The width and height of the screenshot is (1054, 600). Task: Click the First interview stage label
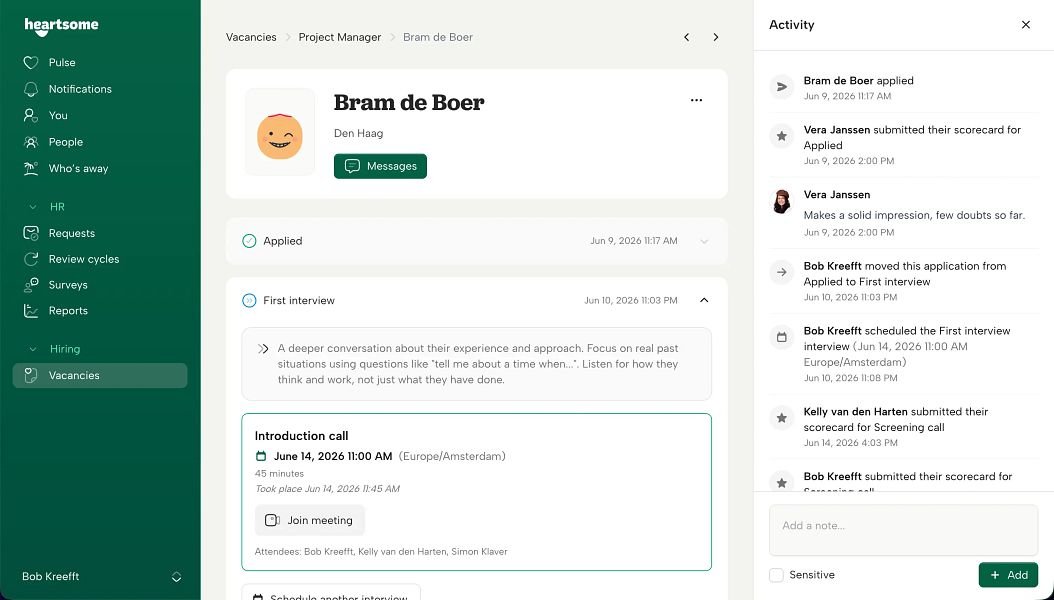[298, 300]
